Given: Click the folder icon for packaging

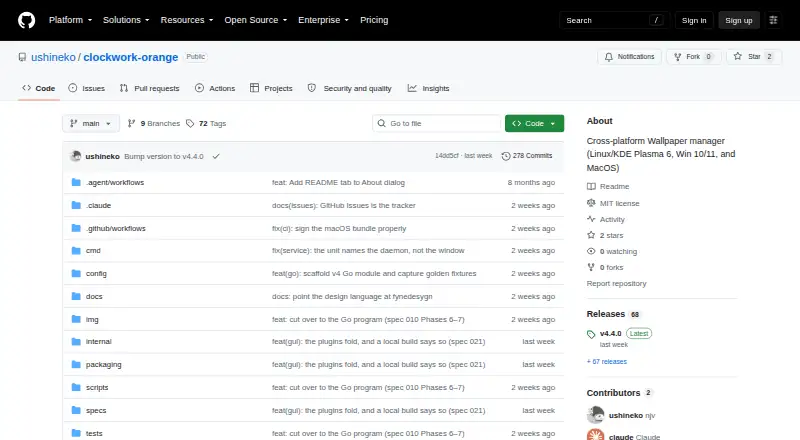Looking at the screenshot, I should [76, 364].
